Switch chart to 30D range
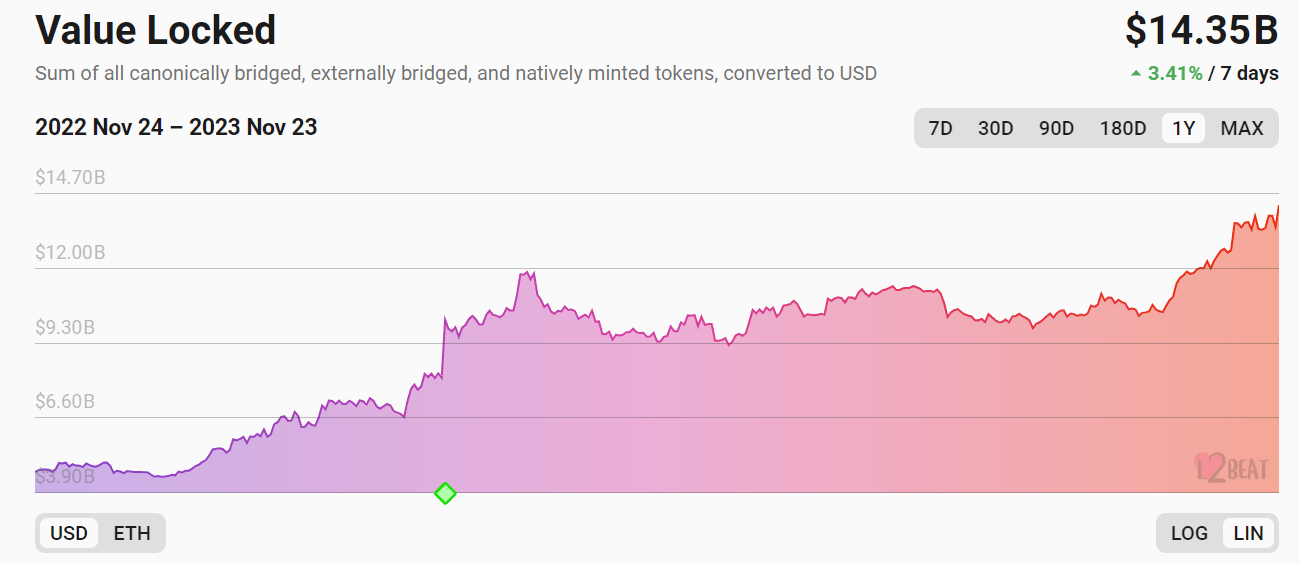The width and height of the screenshot is (1299, 564). tap(995, 128)
